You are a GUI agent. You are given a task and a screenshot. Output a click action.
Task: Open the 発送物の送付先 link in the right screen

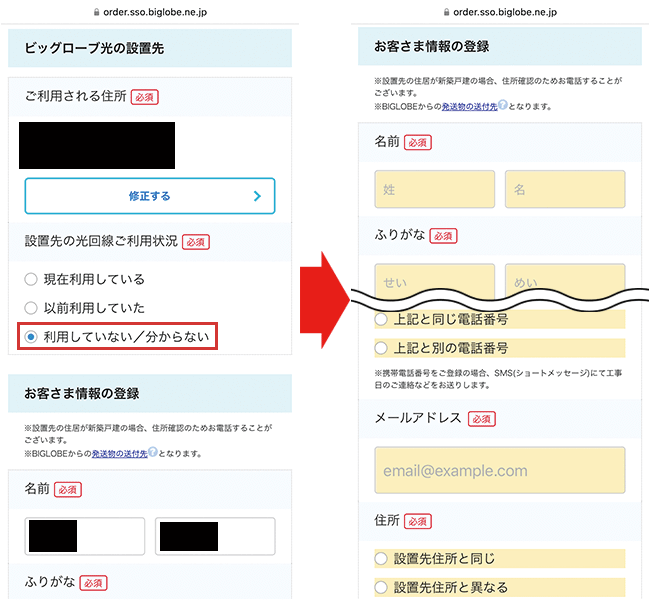(x=469, y=105)
